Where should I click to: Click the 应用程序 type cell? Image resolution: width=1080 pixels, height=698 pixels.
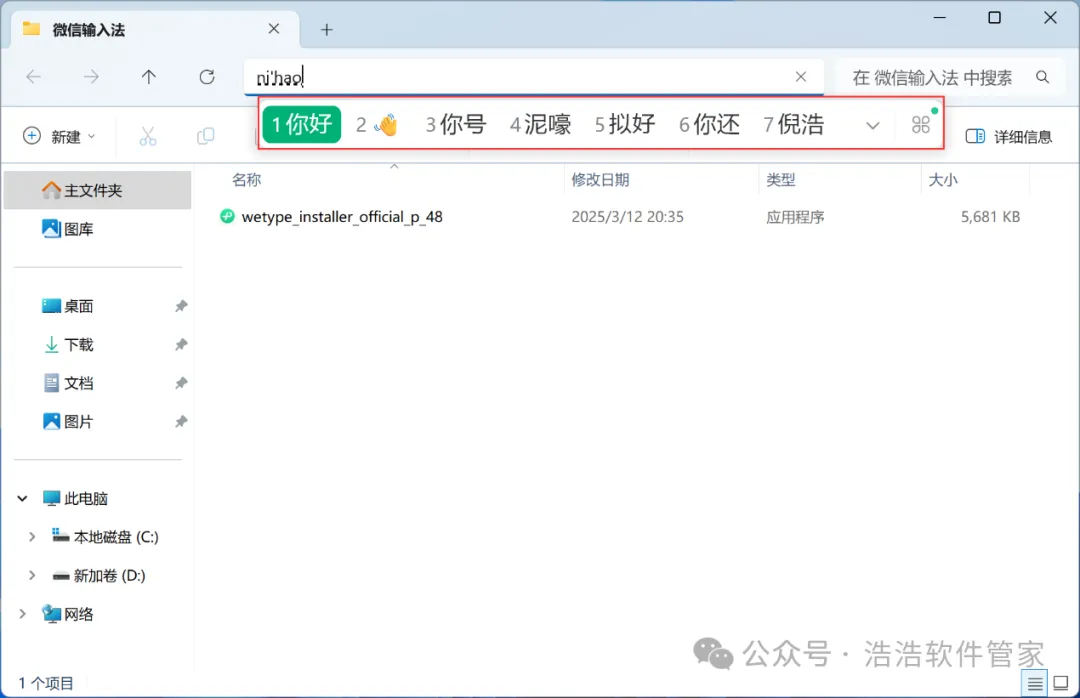tap(795, 217)
